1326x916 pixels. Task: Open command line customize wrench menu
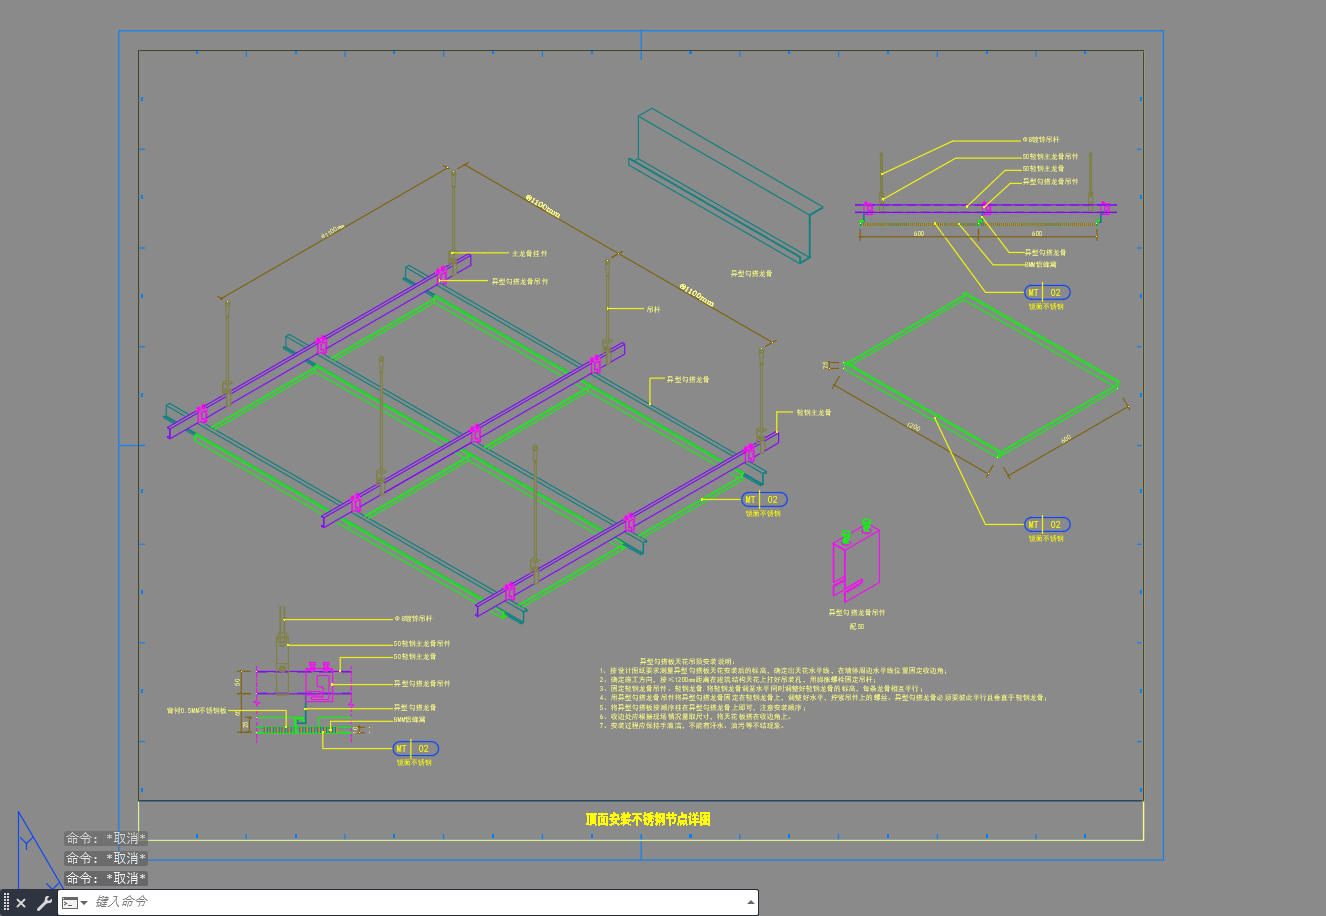click(44, 903)
